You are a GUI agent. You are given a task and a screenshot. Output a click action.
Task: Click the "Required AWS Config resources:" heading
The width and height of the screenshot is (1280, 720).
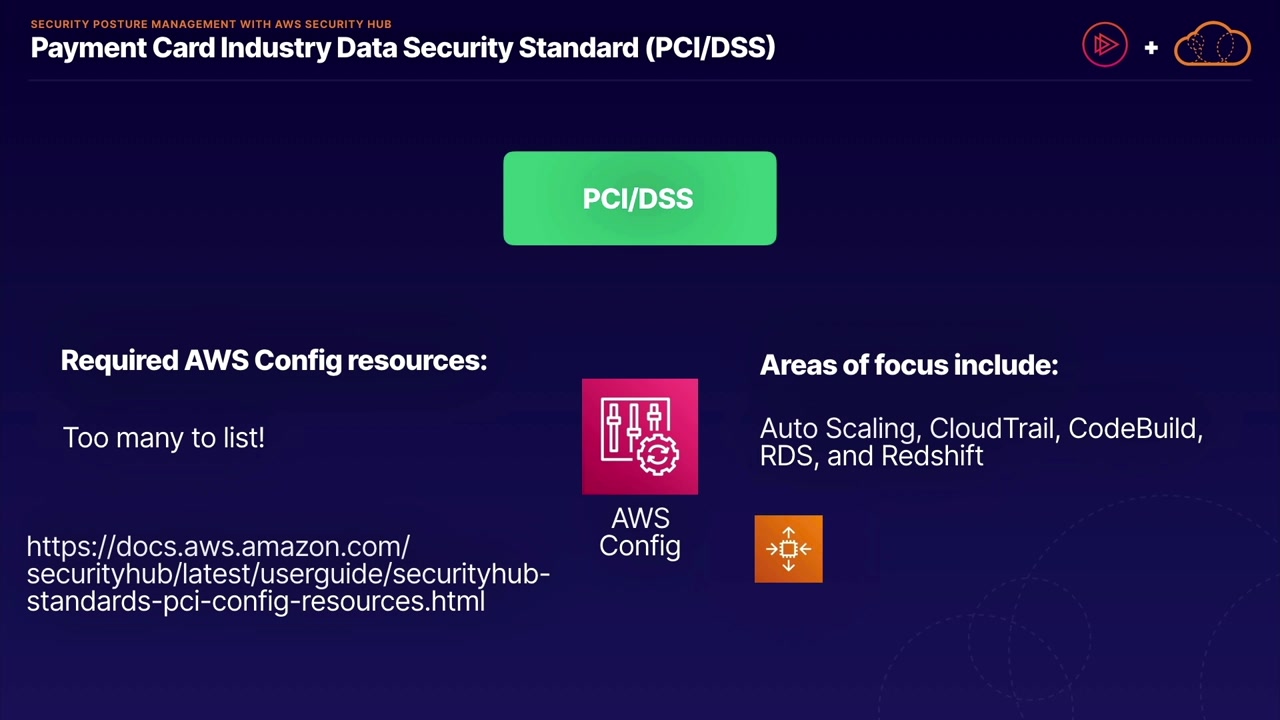point(274,360)
